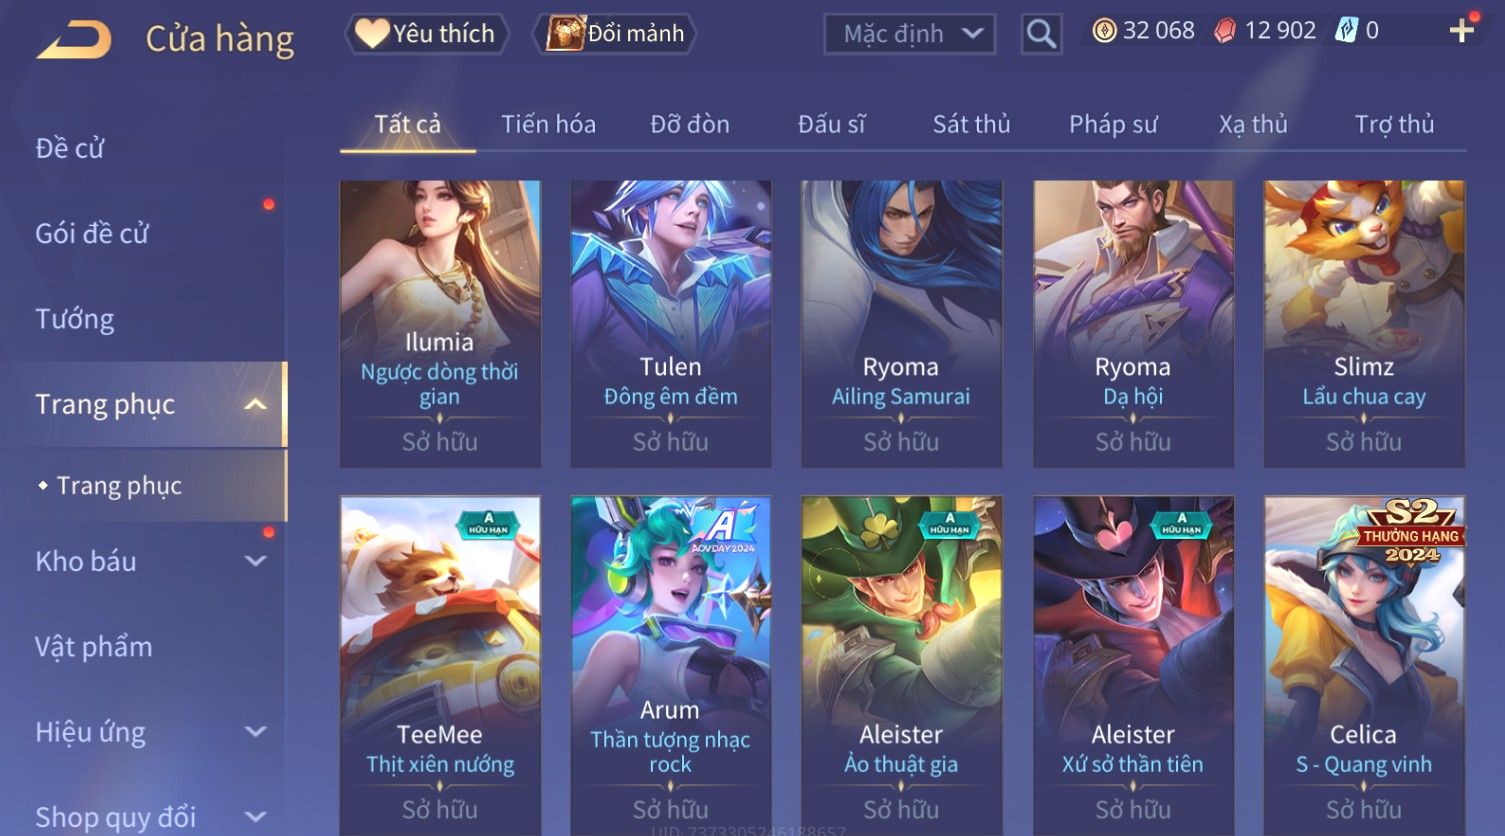The image size is (1505, 836).
Task: Go to Gói đề cử sidebar item
Action: coord(92,234)
